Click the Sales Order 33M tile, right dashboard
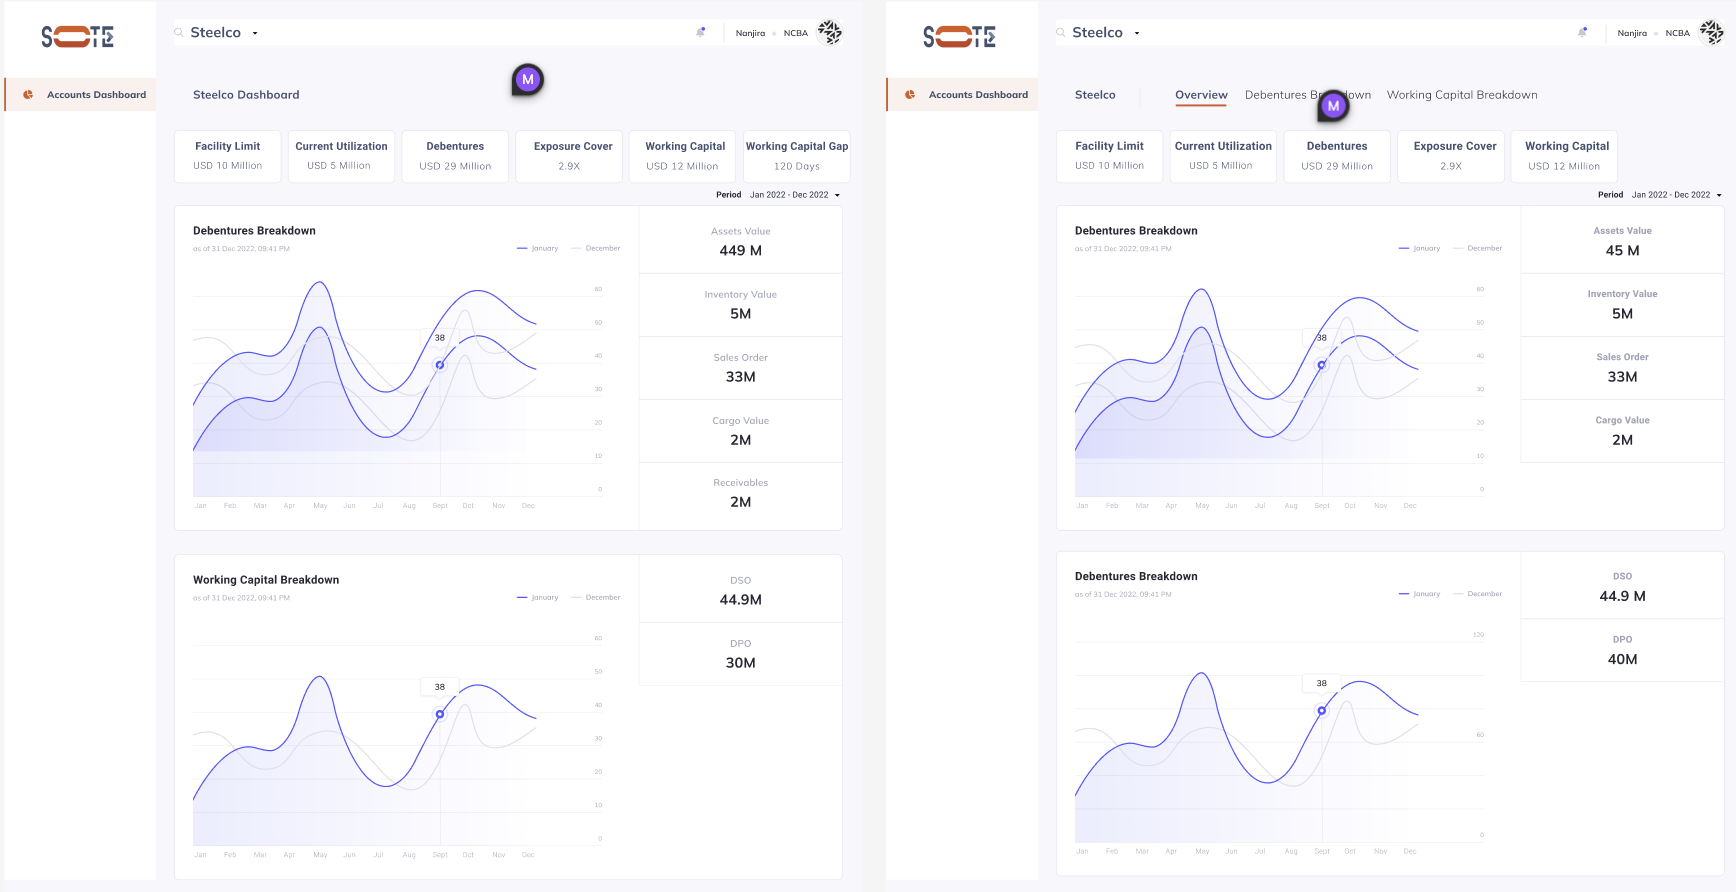1736x892 pixels. coord(1622,368)
